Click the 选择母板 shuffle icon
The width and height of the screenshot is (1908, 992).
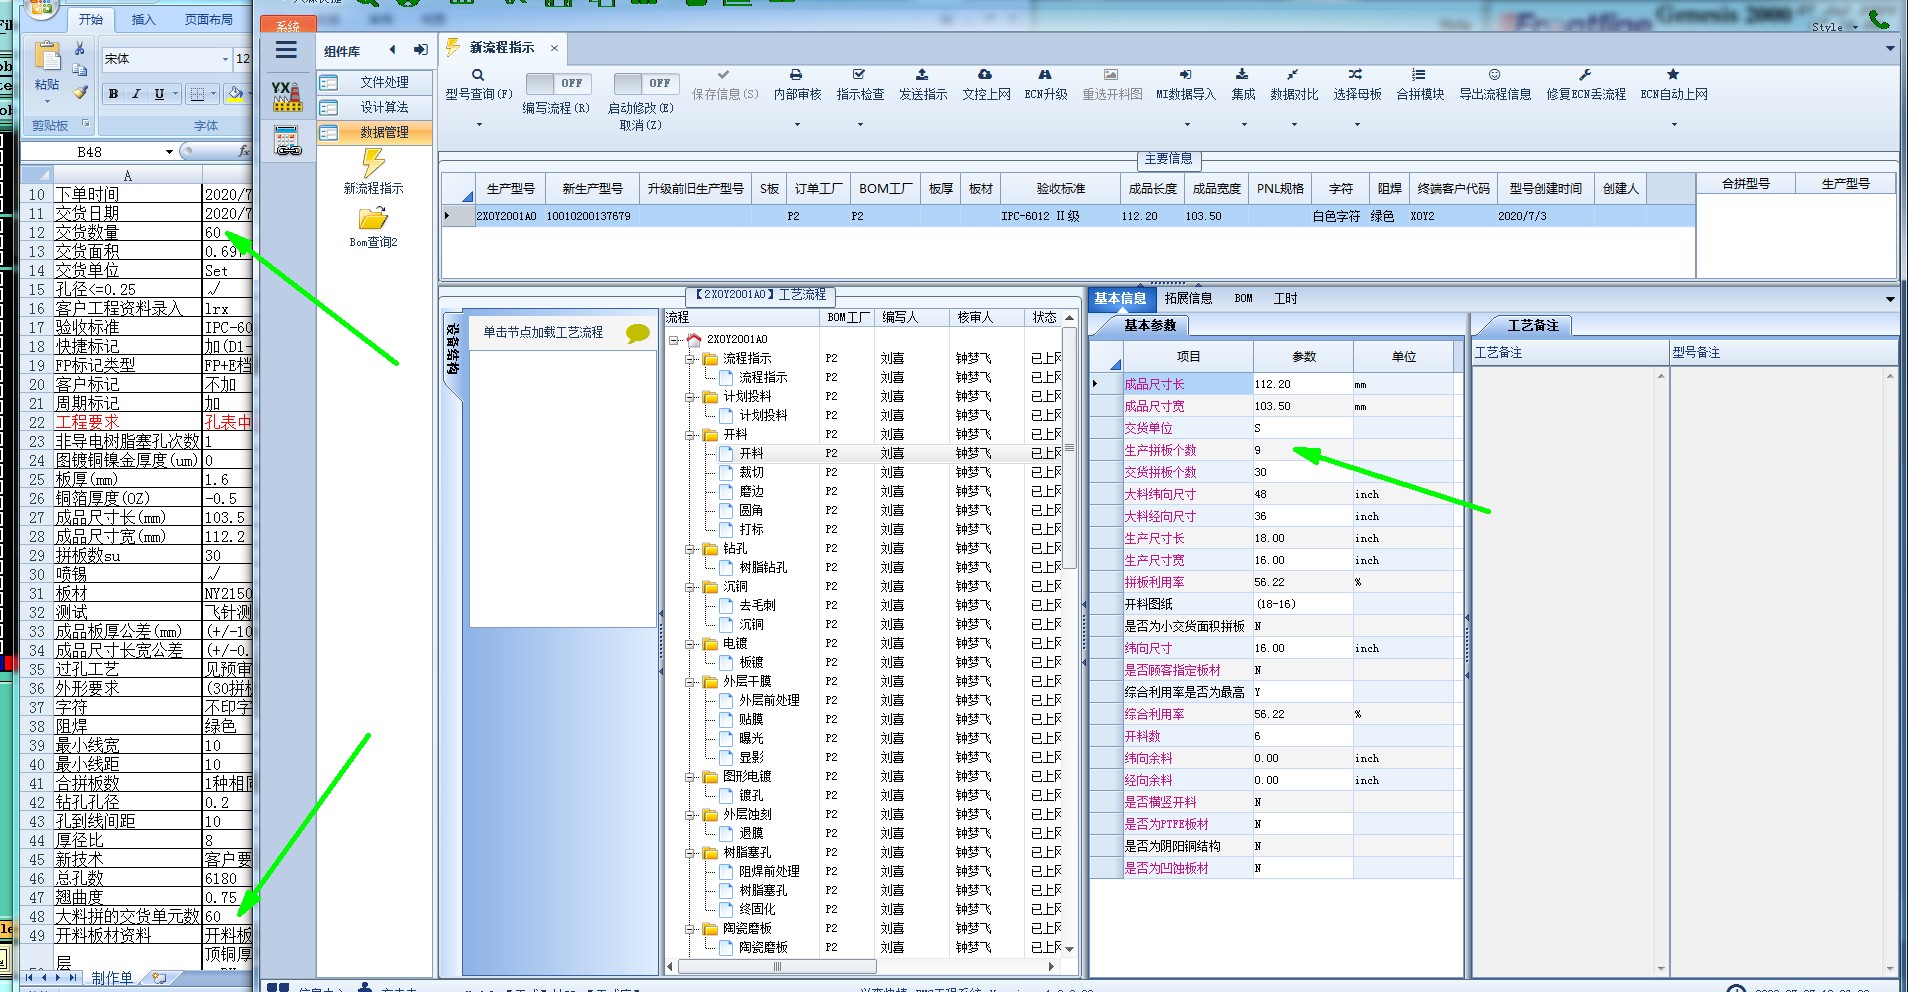click(x=1356, y=75)
